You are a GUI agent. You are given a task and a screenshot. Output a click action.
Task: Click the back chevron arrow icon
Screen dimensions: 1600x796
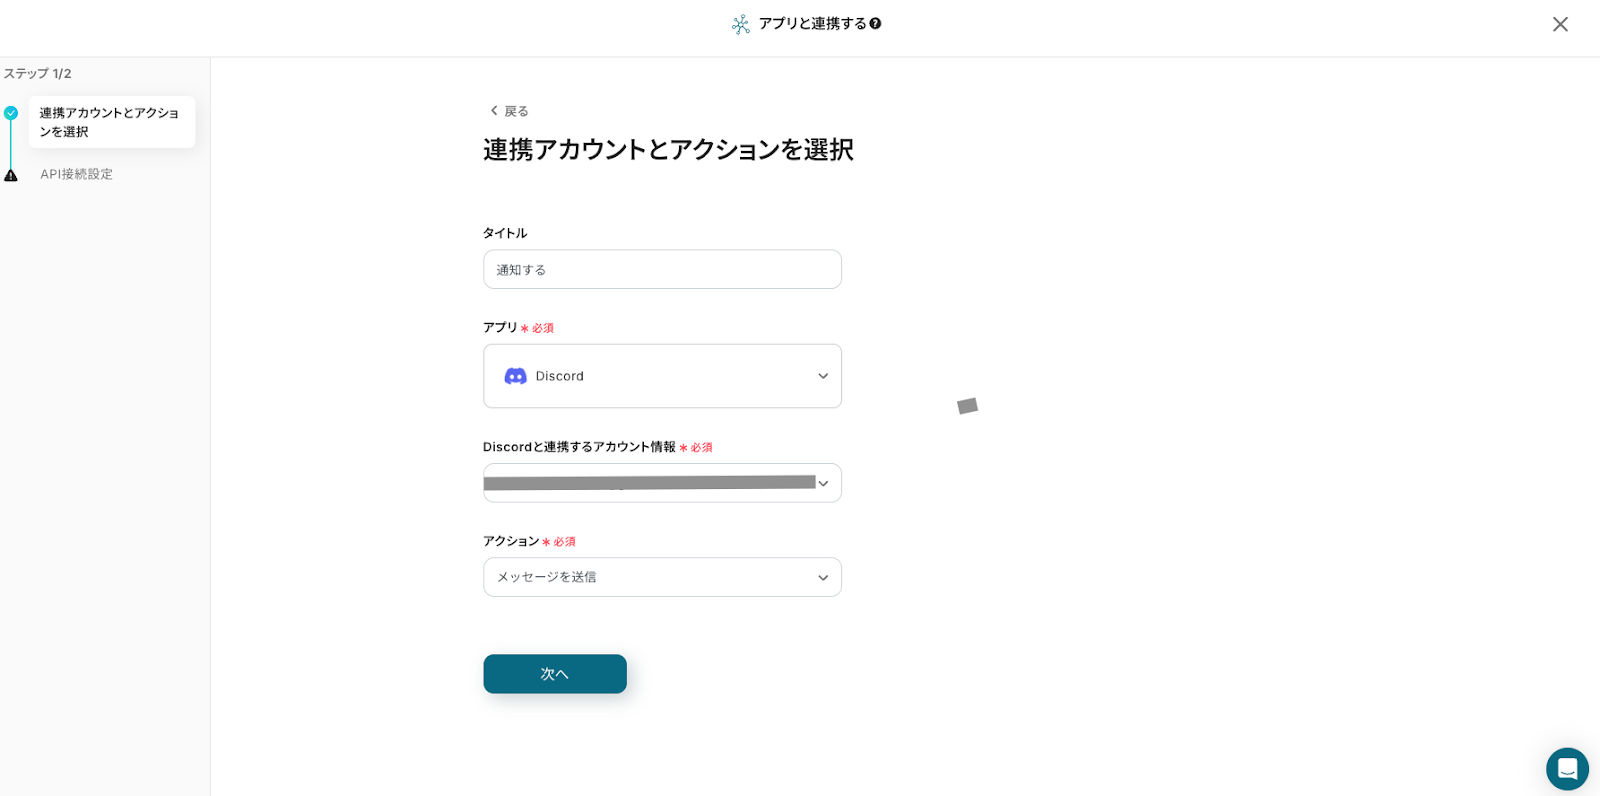click(494, 111)
